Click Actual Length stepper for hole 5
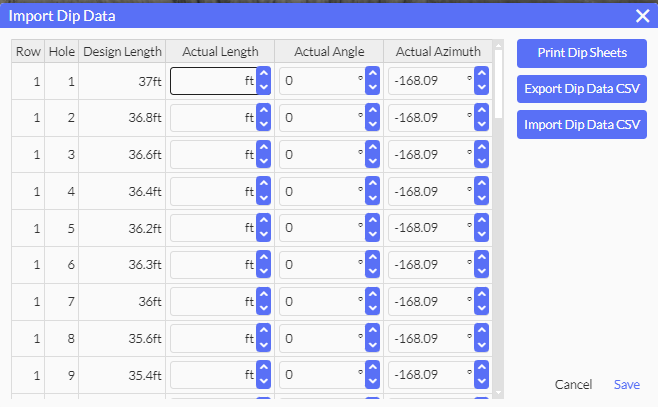The width and height of the screenshot is (658, 407). tap(263, 229)
